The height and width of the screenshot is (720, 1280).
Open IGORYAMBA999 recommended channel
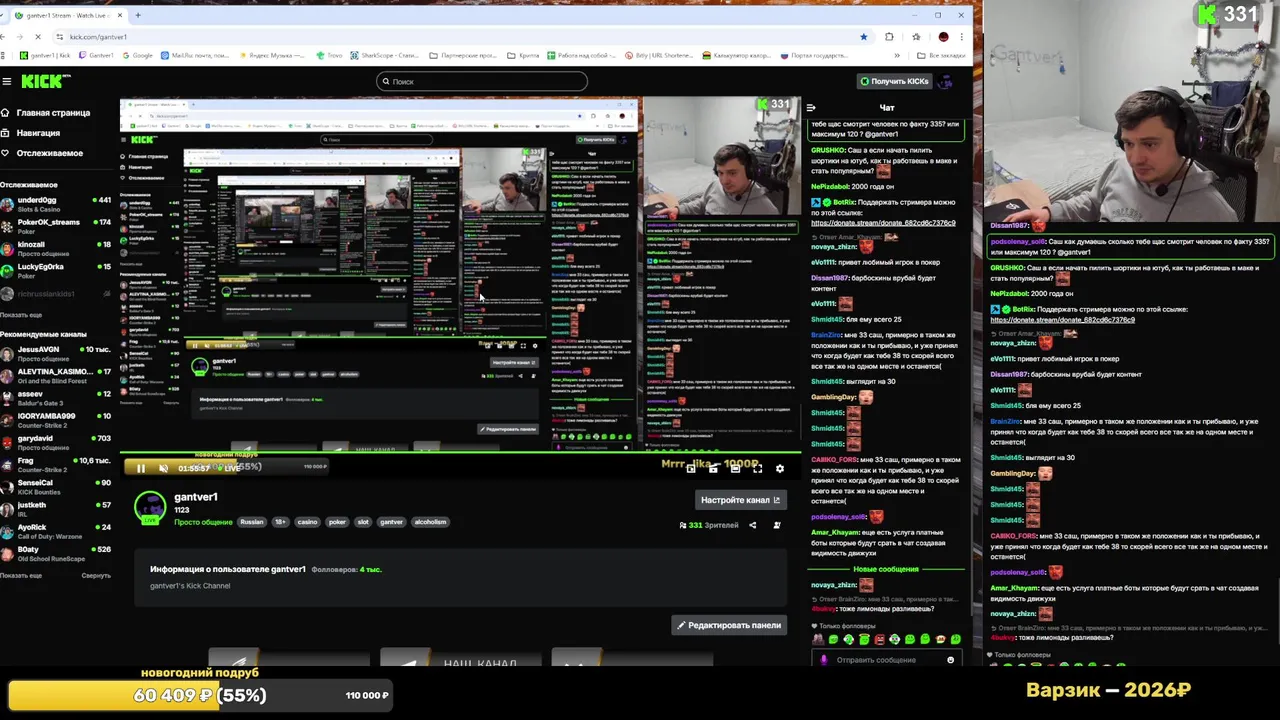click(x=56, y=420)
